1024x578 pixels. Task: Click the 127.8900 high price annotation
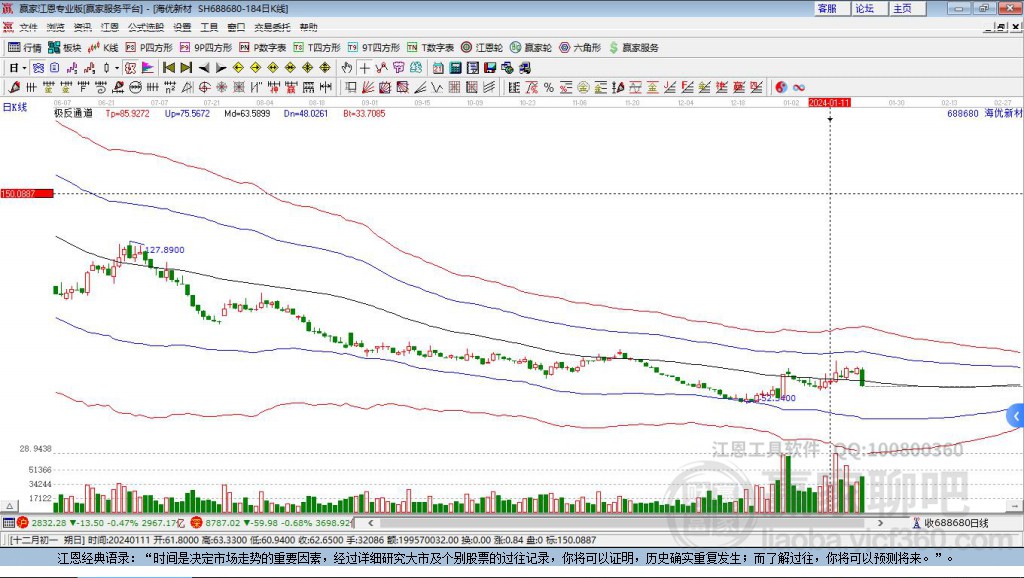click(x=165, y=250)
